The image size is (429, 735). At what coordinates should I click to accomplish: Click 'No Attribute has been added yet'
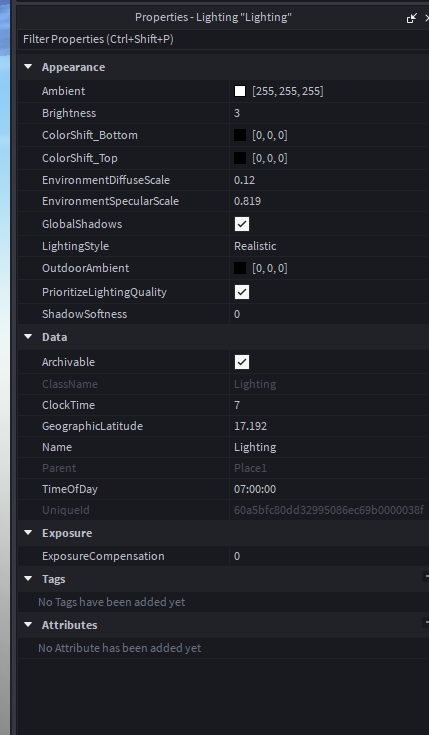point(120,648)
